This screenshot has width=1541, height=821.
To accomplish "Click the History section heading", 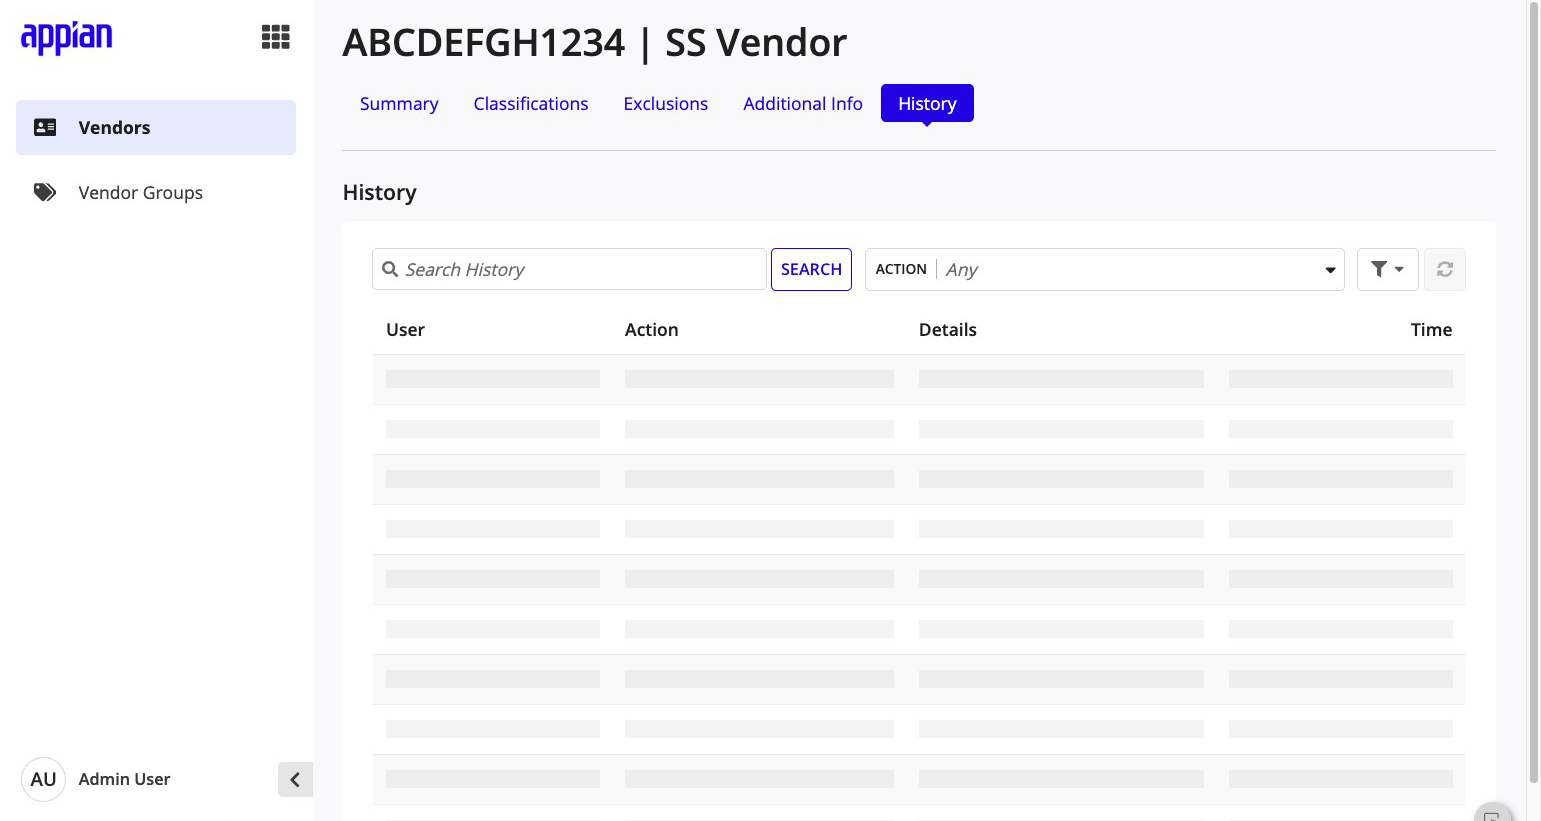I will [379, 192].
